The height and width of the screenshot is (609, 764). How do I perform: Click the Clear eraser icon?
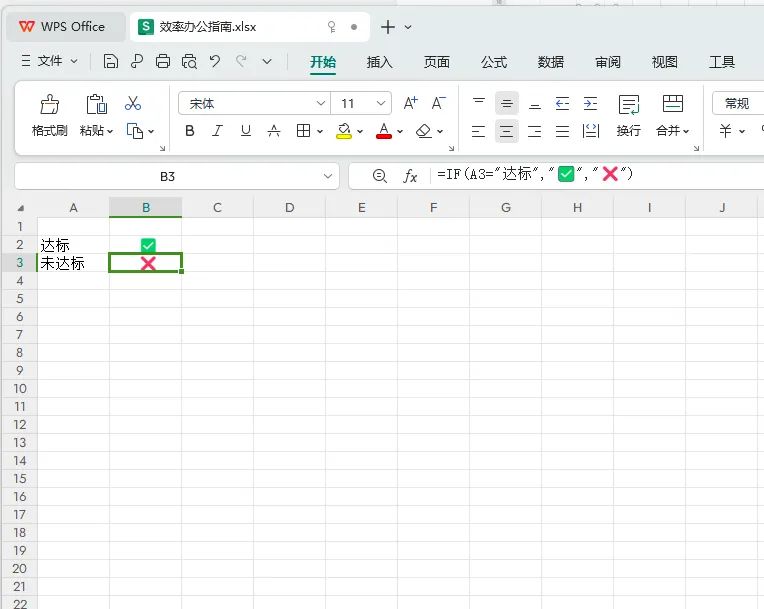(x=424, y=131)
